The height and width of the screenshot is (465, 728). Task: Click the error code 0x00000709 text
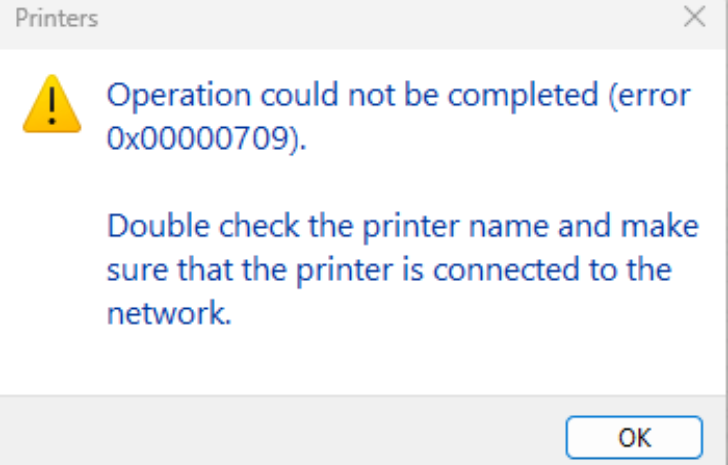click(207, 138)
